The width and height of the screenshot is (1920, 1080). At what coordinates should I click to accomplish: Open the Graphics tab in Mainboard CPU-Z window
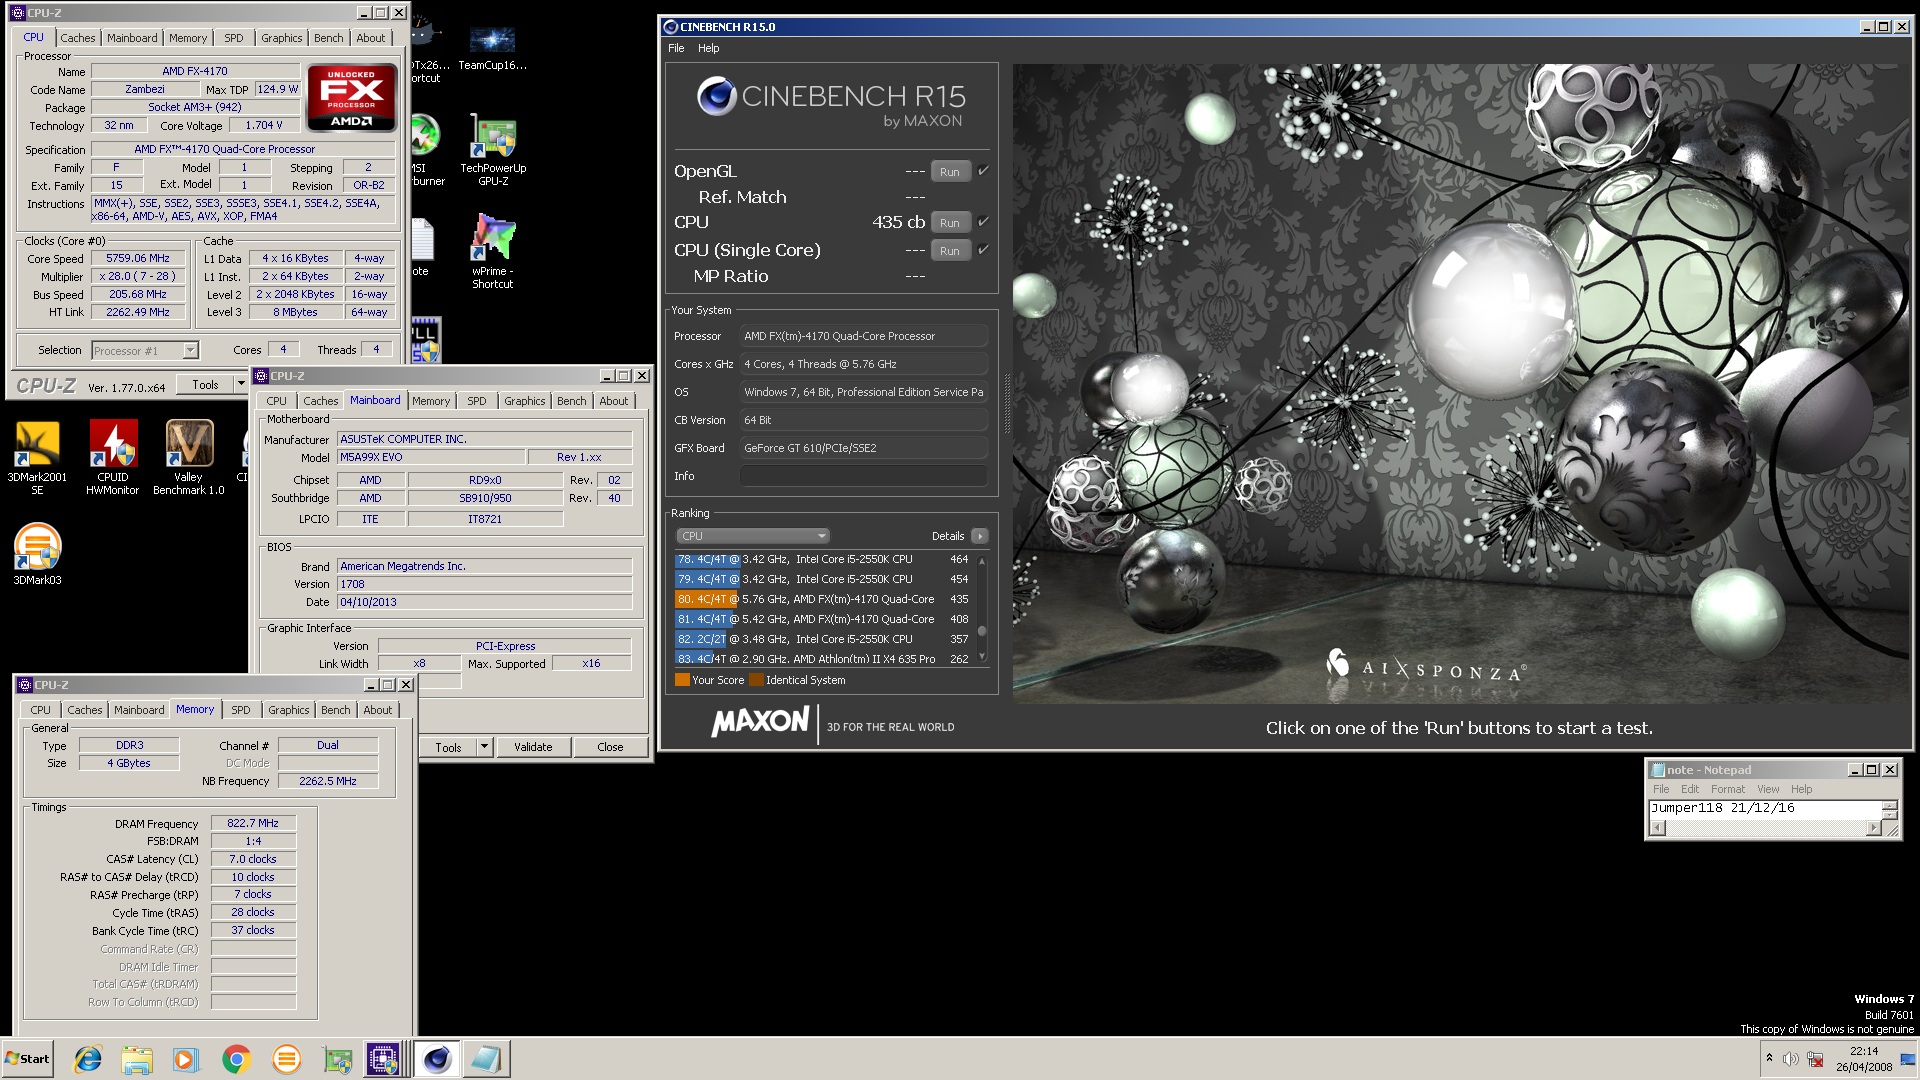pyautogui.click(x=524, y=401)
